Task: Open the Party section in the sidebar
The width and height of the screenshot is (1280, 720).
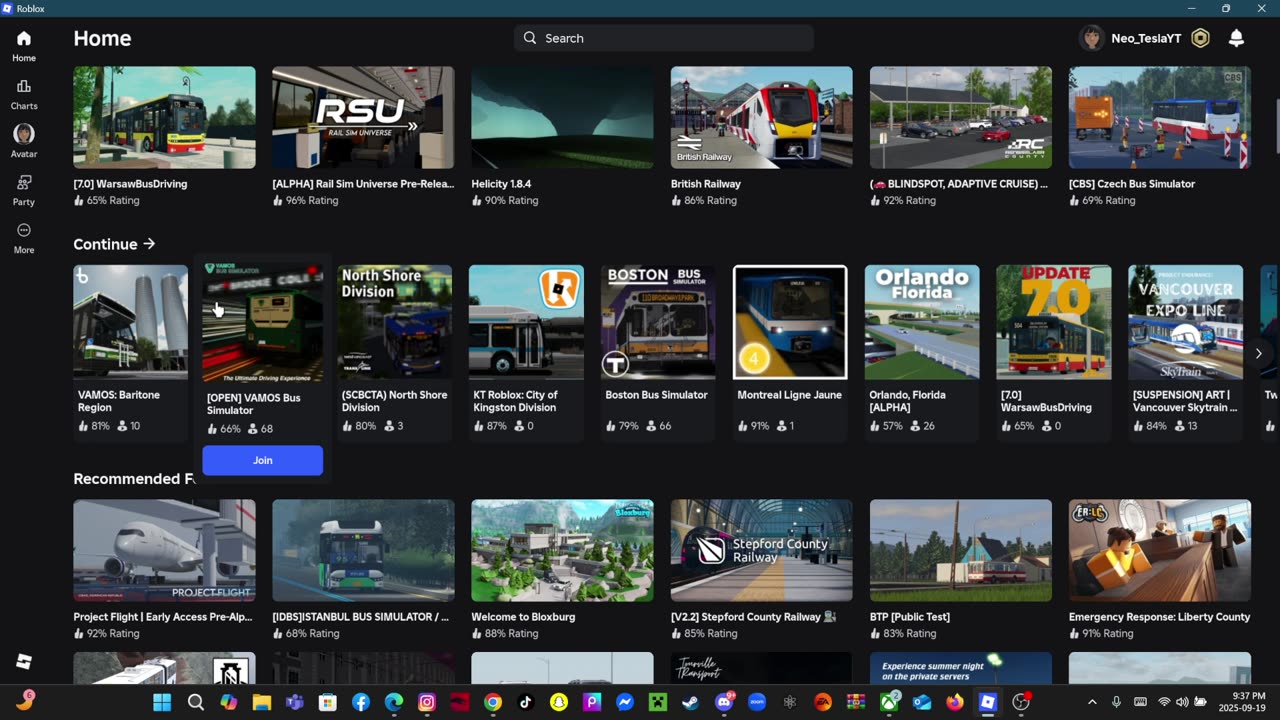Action: 24,190
